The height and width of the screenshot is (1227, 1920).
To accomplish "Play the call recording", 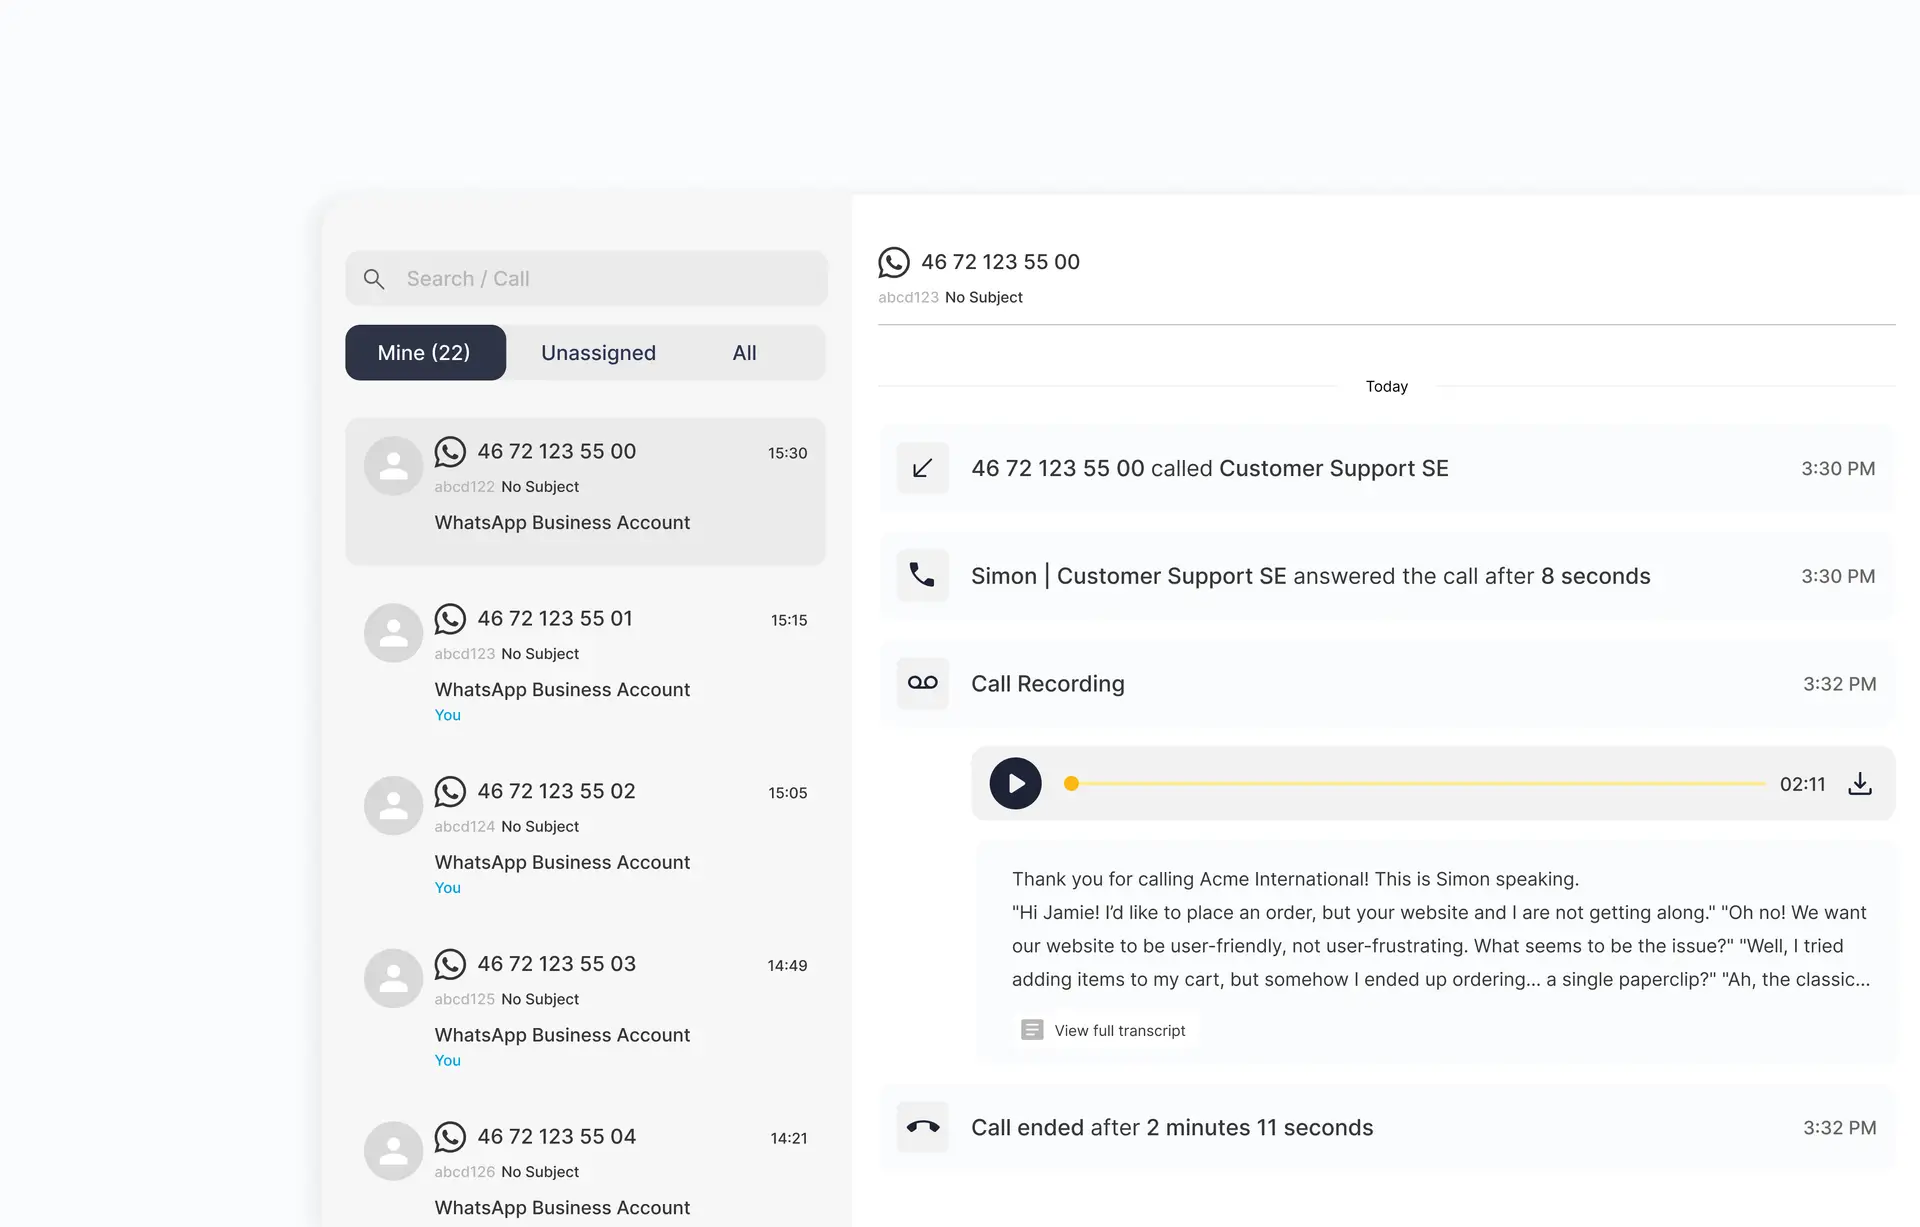I will click(1015, 783).
